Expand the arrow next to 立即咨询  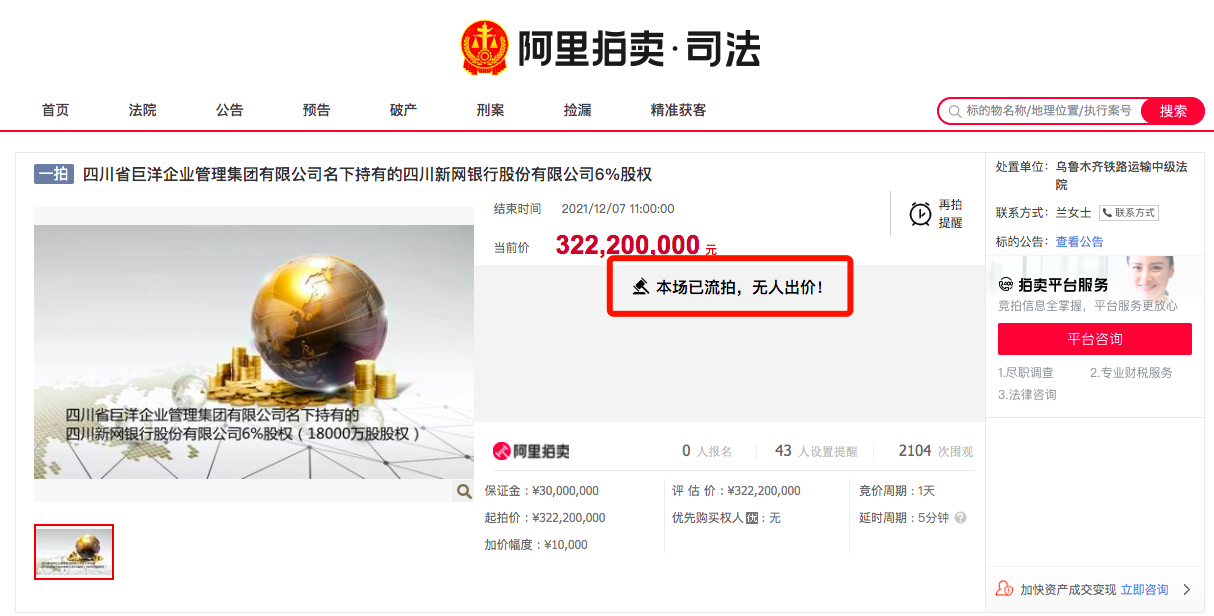1187,590
